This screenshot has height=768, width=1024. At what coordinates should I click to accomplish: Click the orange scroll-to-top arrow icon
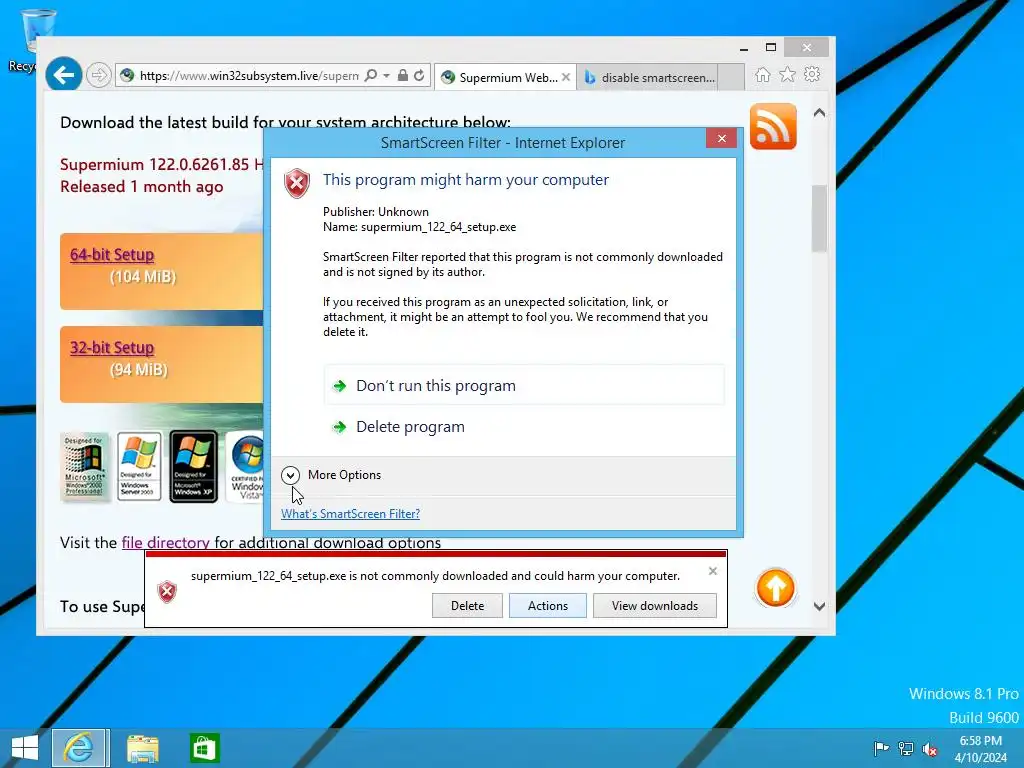pos(775,588)
